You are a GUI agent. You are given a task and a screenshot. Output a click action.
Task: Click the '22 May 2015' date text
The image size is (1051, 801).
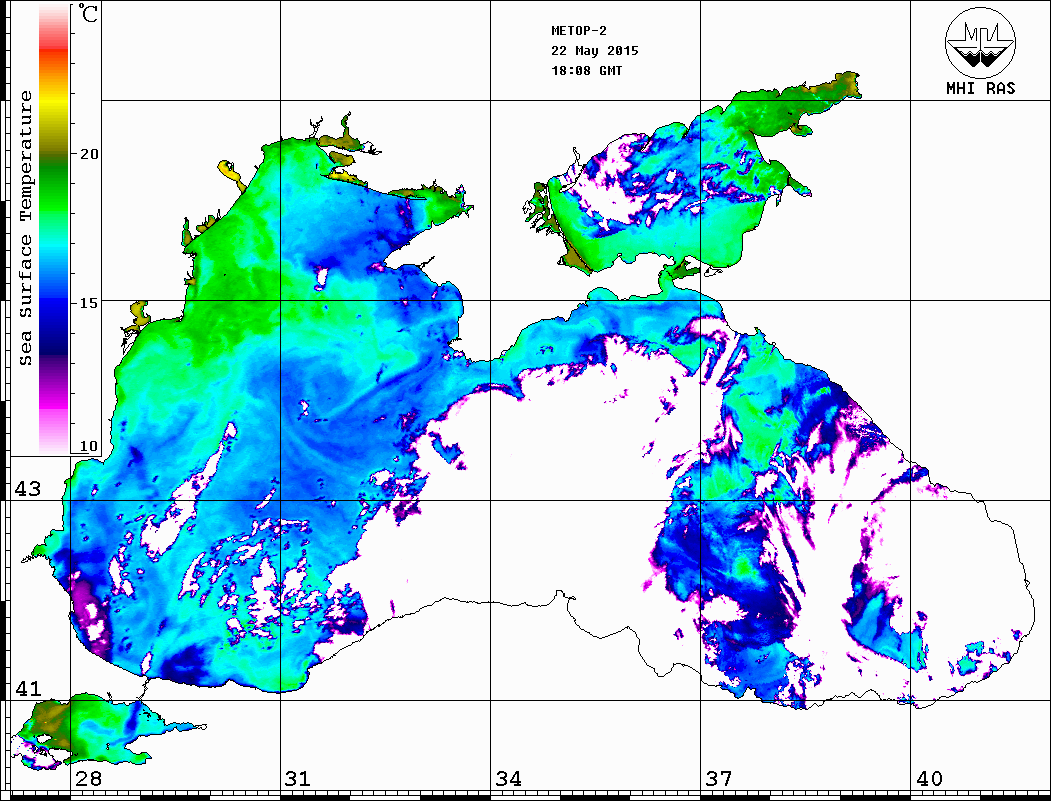point(595,51)
